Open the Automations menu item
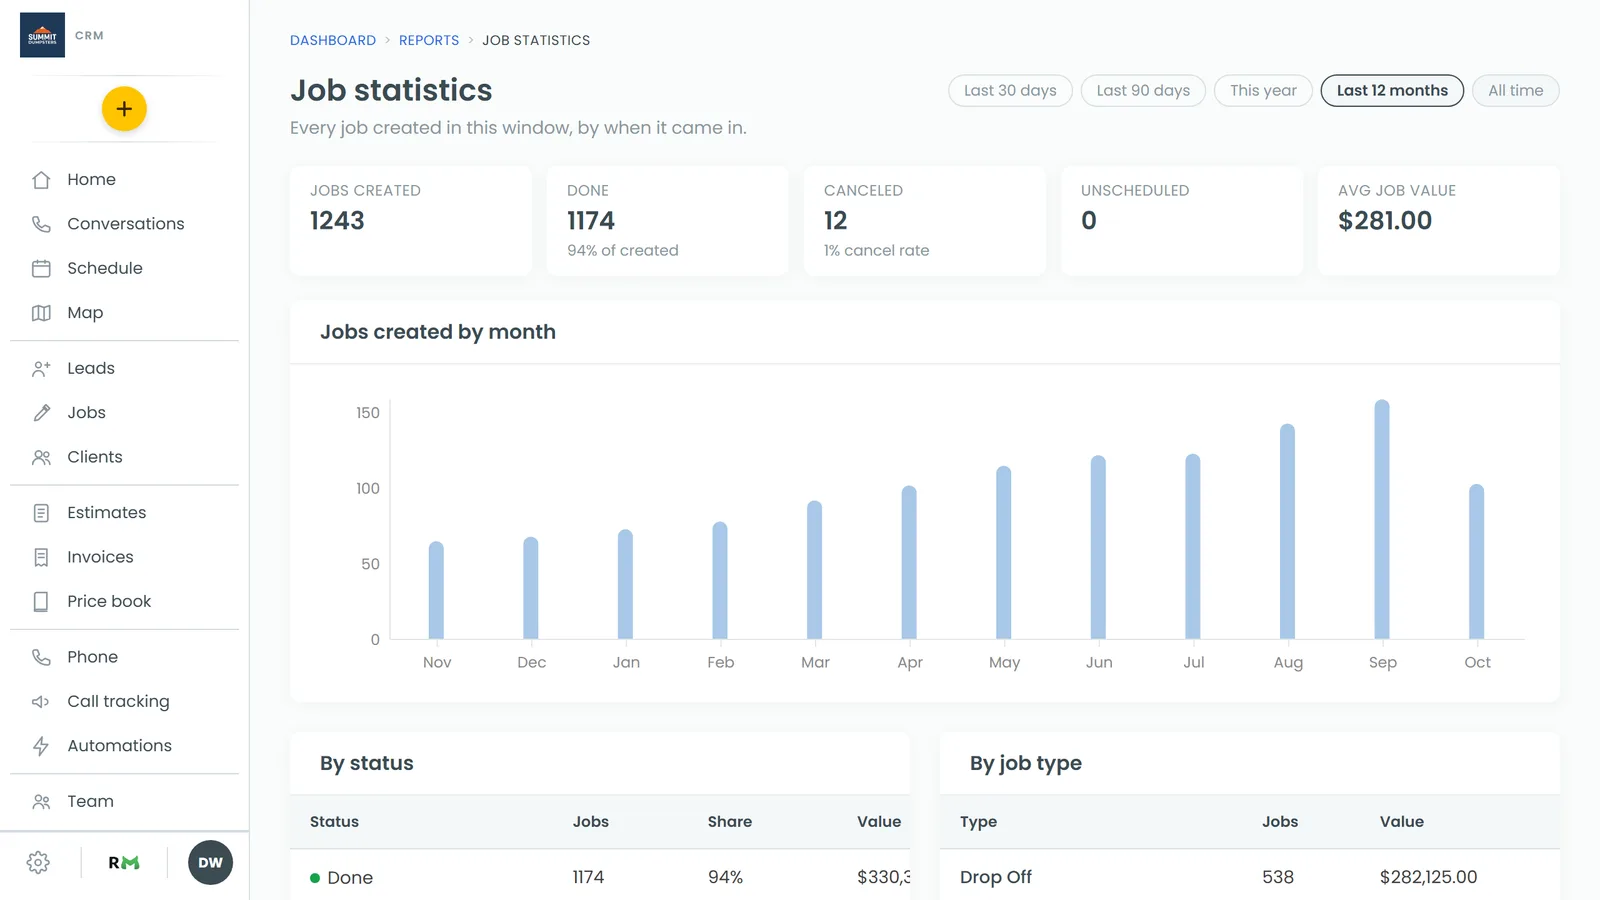 120,746
